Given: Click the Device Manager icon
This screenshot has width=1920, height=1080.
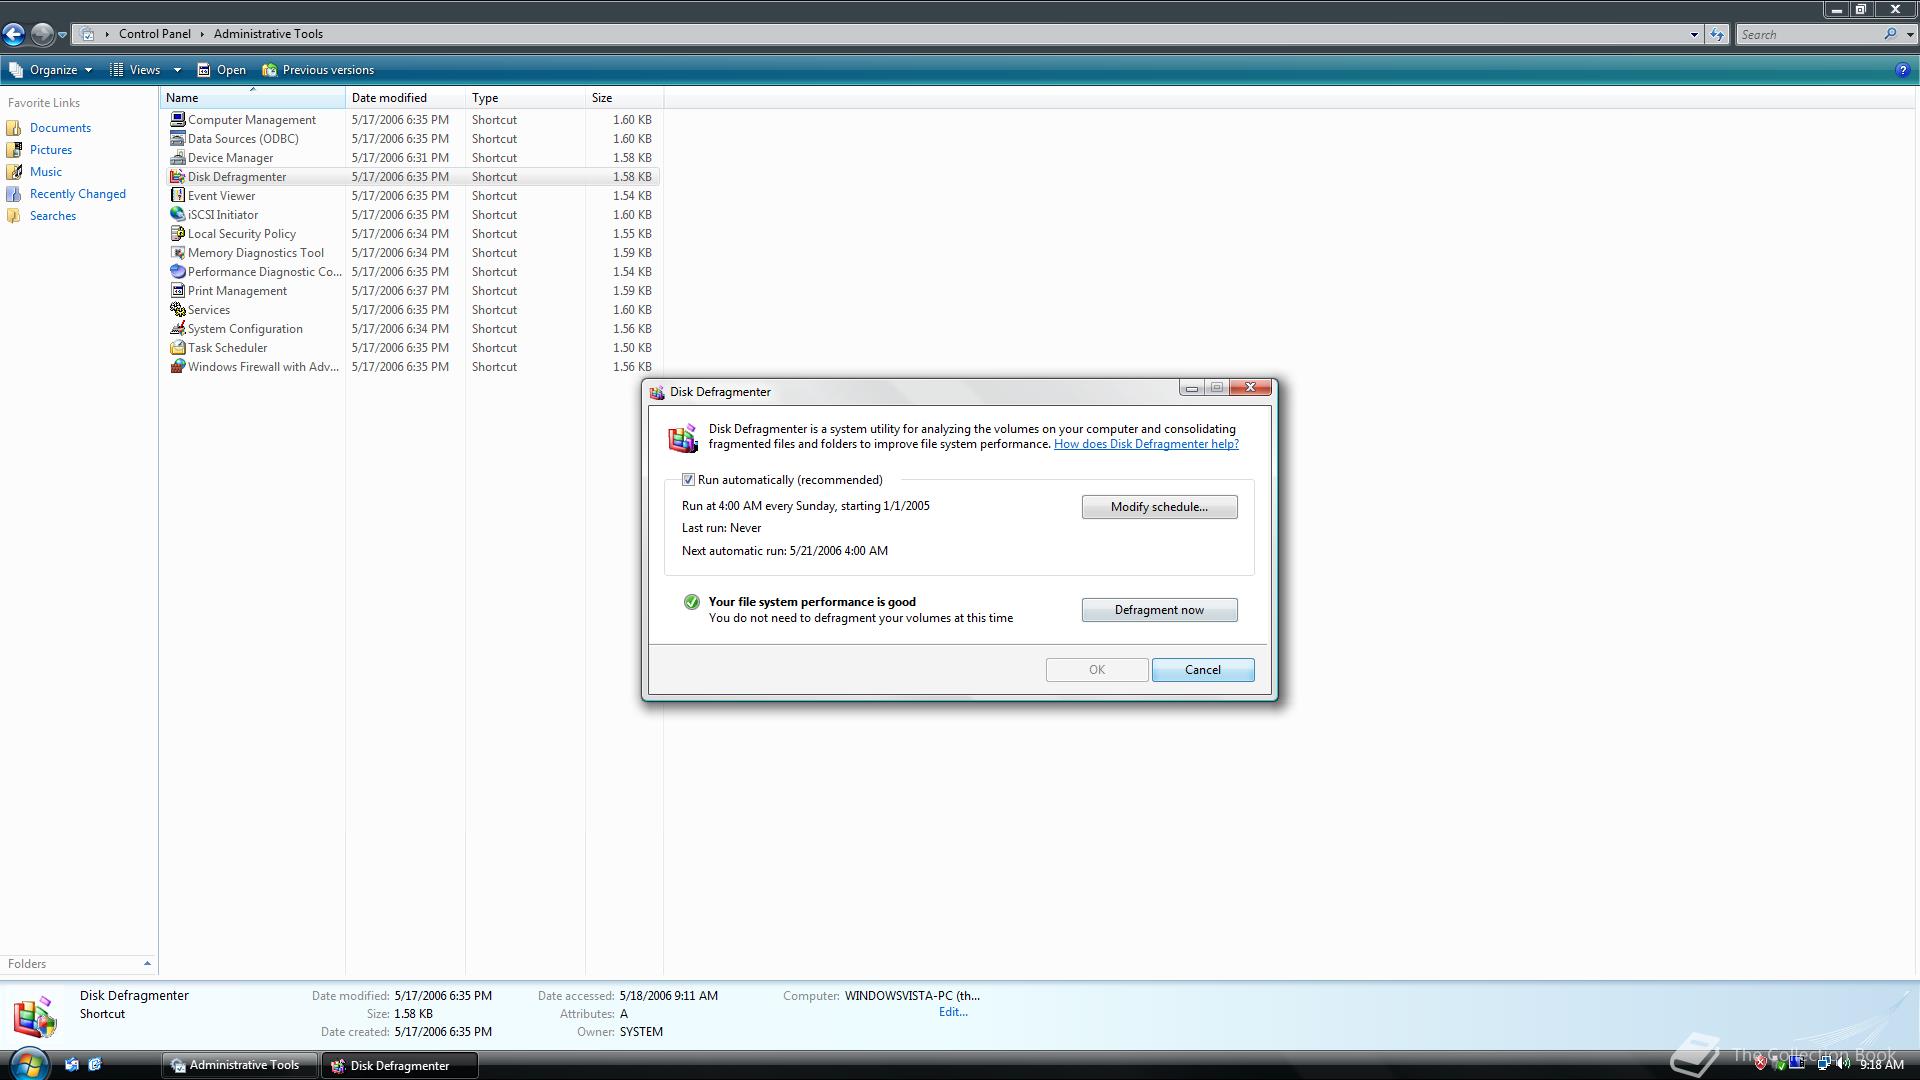Looking at the screenshot, I should pos(178,157).
